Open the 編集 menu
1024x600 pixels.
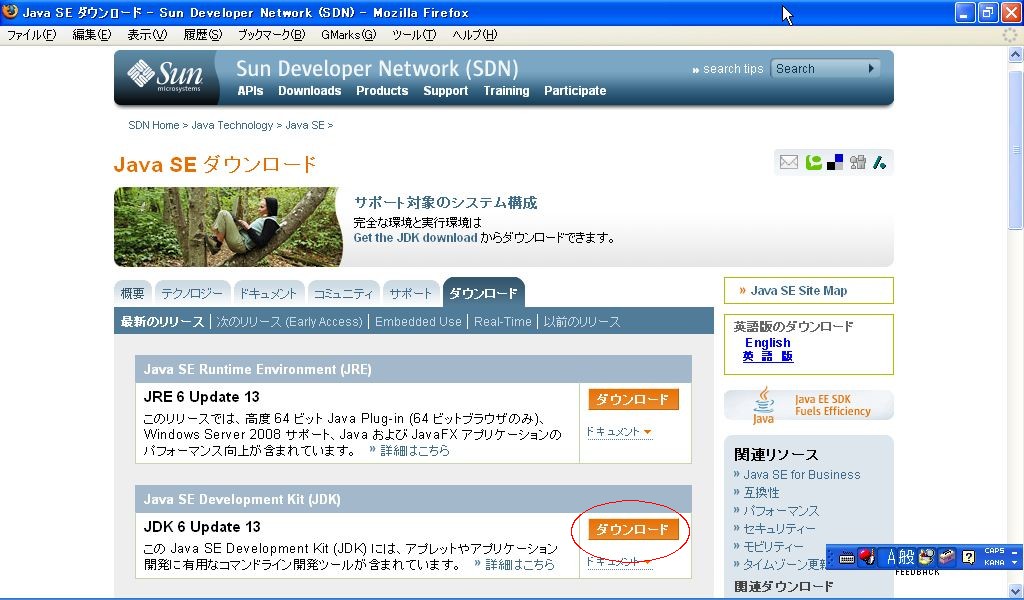[x=91, y=35]
